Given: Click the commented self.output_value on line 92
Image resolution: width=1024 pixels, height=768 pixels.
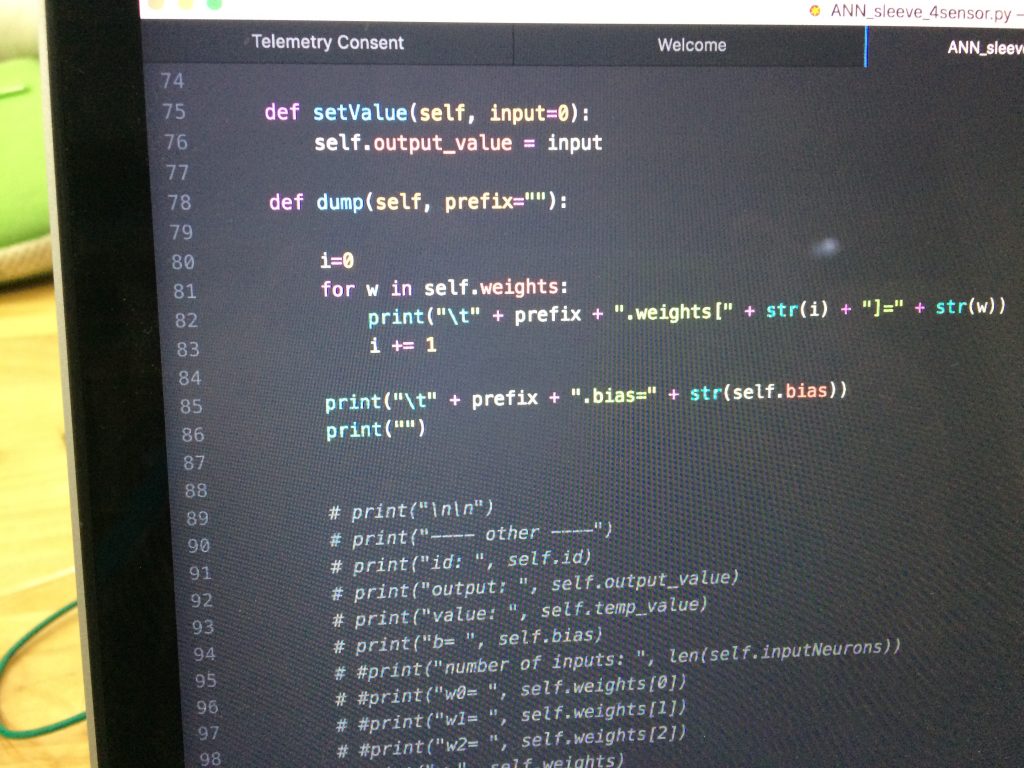Looking at the screenshot, I should point(645,580).
